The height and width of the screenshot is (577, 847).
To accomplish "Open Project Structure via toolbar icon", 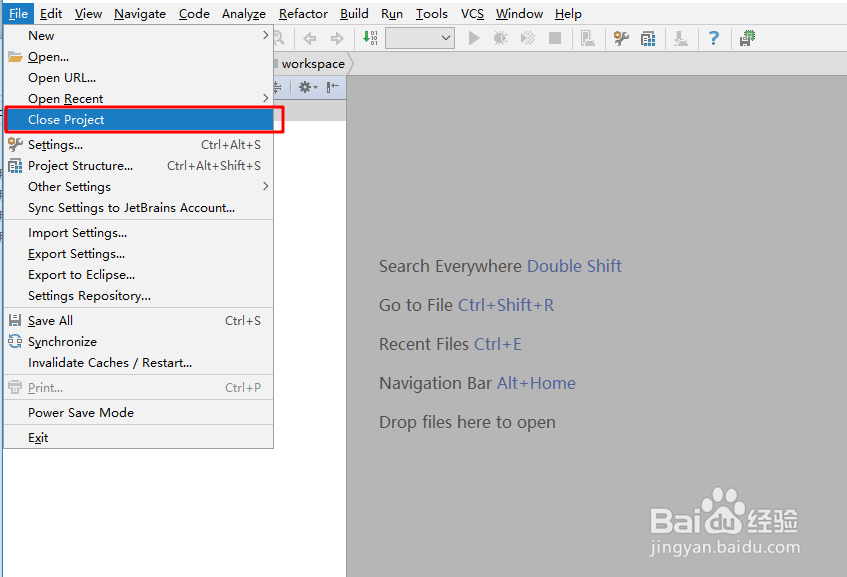I will coord(648,38).
